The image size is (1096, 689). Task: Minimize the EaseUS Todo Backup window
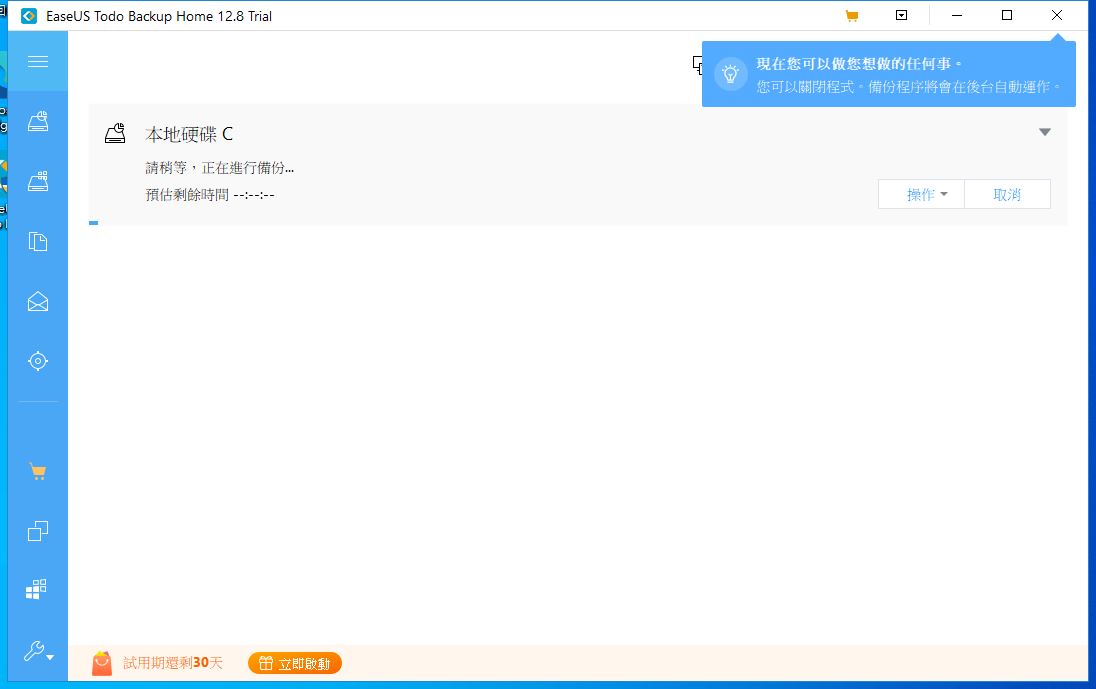957,15
